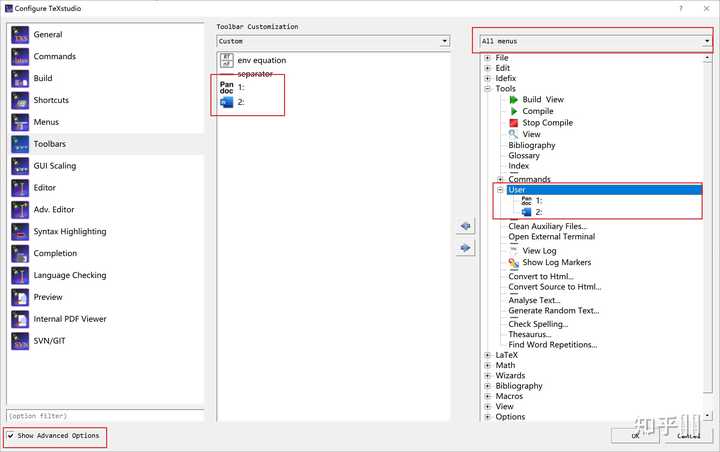The image size is (720, 452).
Task: Select the green Build View icon
Action: pos(514,100)
